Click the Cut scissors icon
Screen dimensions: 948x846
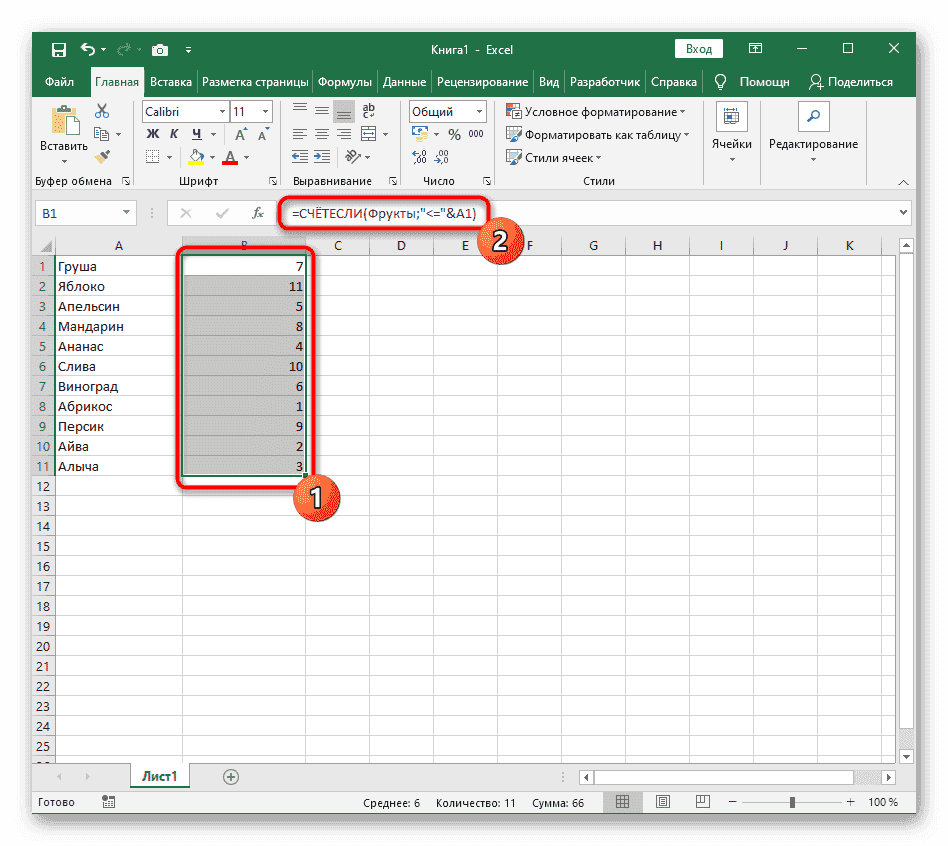coord(101,112)
